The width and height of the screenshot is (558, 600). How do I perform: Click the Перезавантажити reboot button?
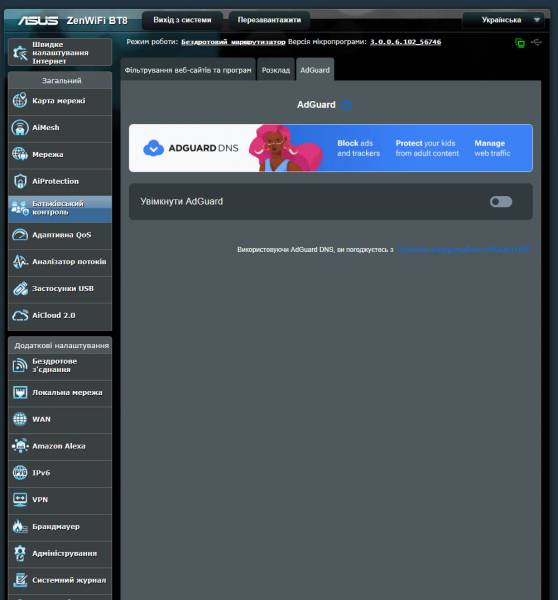(x=269, y=20)
